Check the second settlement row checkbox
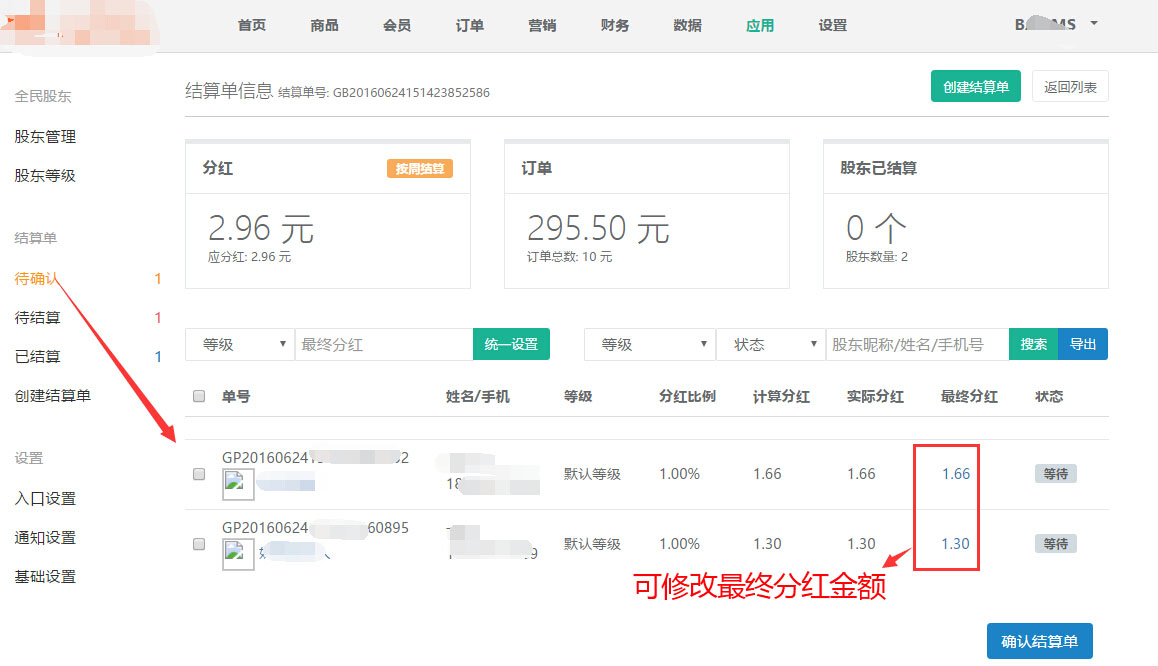 (198, 544)
